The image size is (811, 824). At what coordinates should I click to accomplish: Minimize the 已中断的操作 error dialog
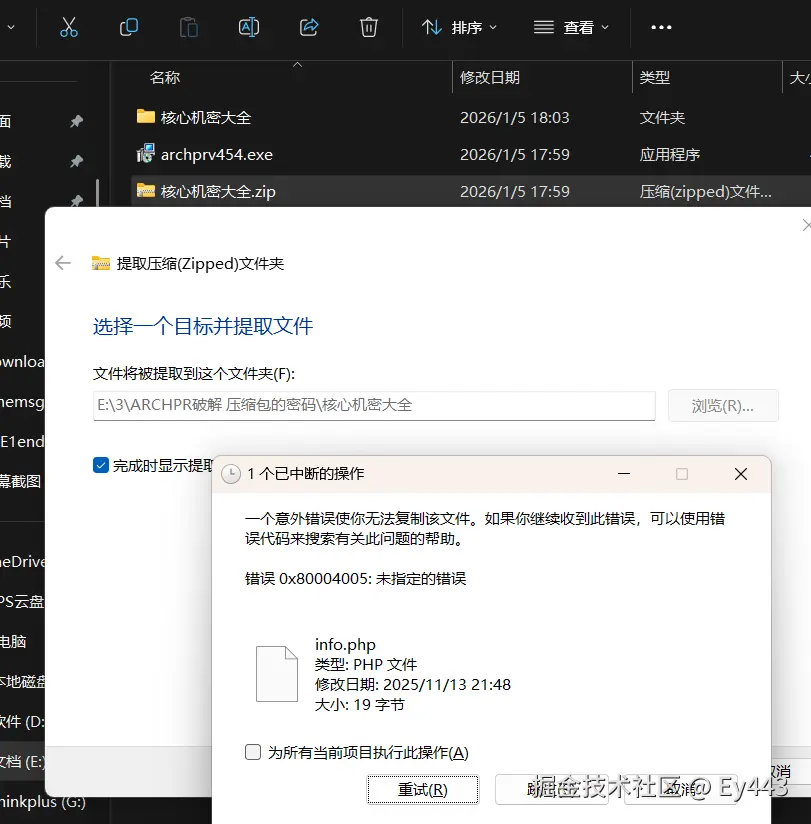coord(624,473)
